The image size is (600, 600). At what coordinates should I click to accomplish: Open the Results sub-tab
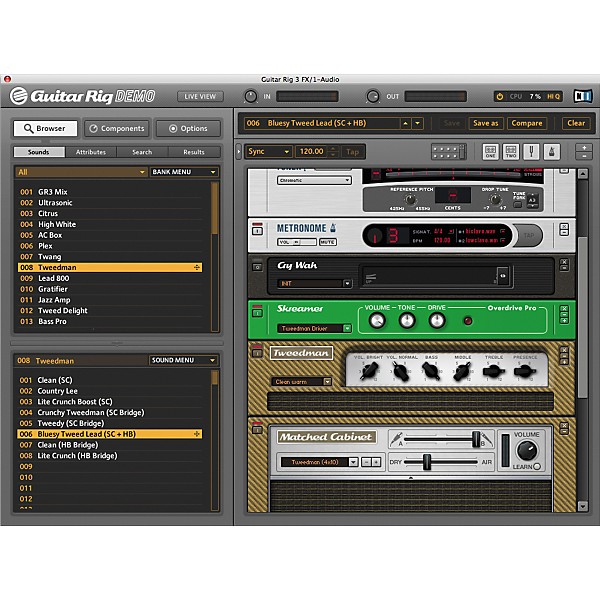click(x=194, y=152)
